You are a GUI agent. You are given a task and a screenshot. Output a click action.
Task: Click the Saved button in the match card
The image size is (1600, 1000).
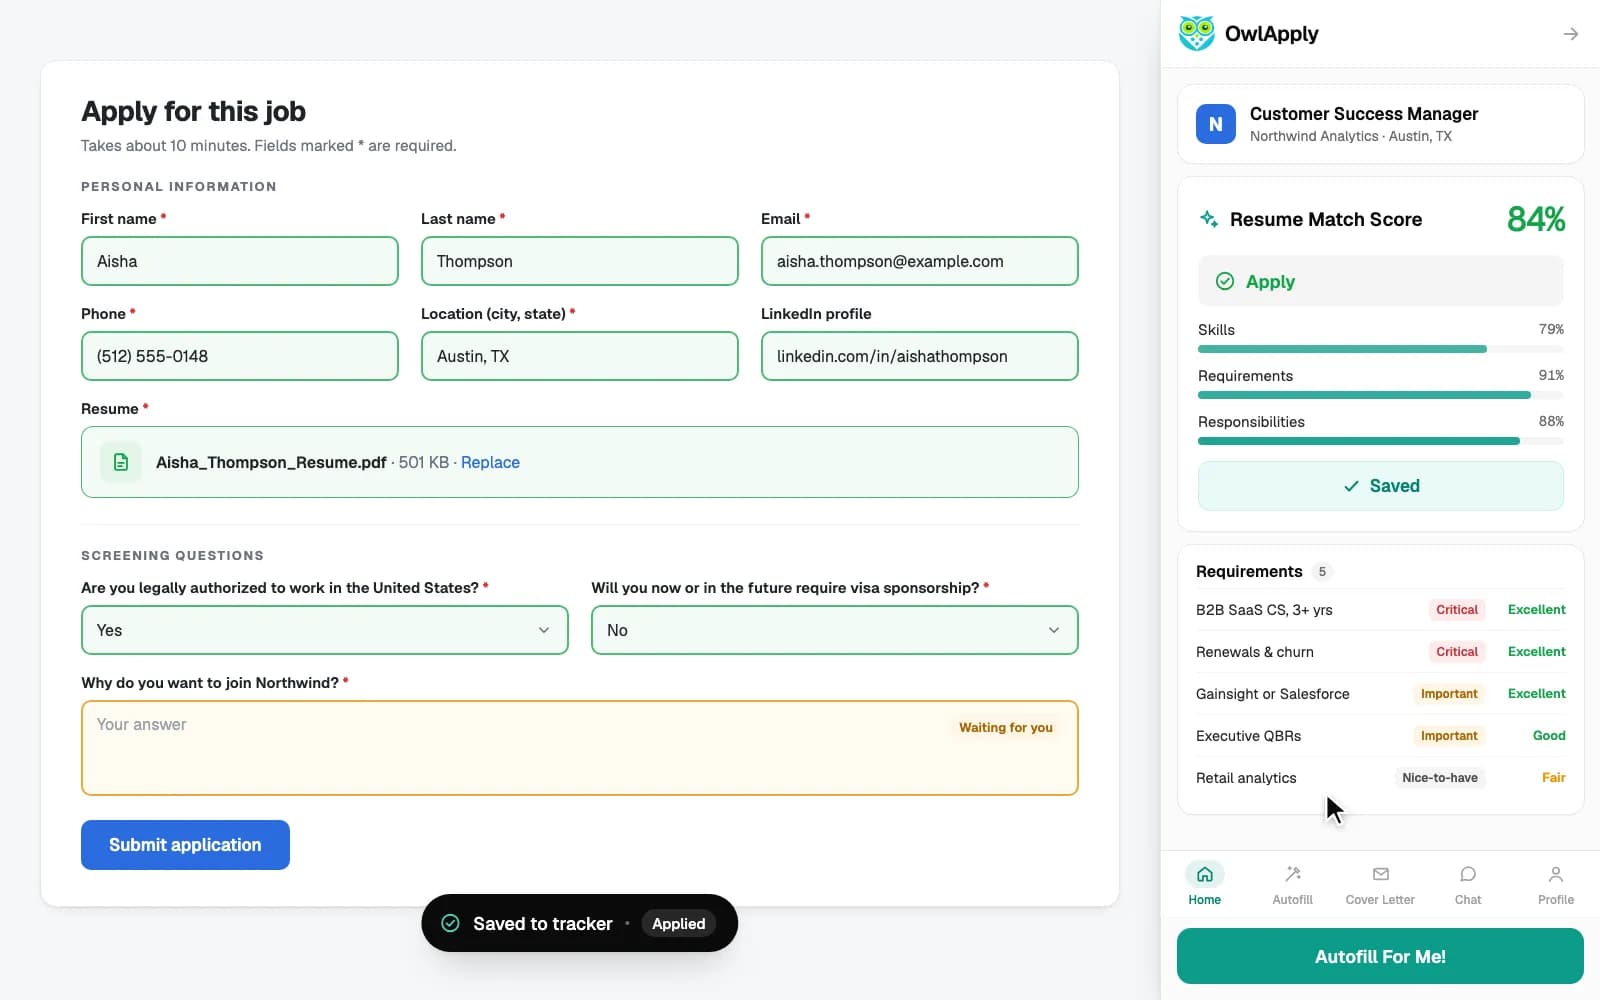pyautogui.click(x=1381, y=486)
